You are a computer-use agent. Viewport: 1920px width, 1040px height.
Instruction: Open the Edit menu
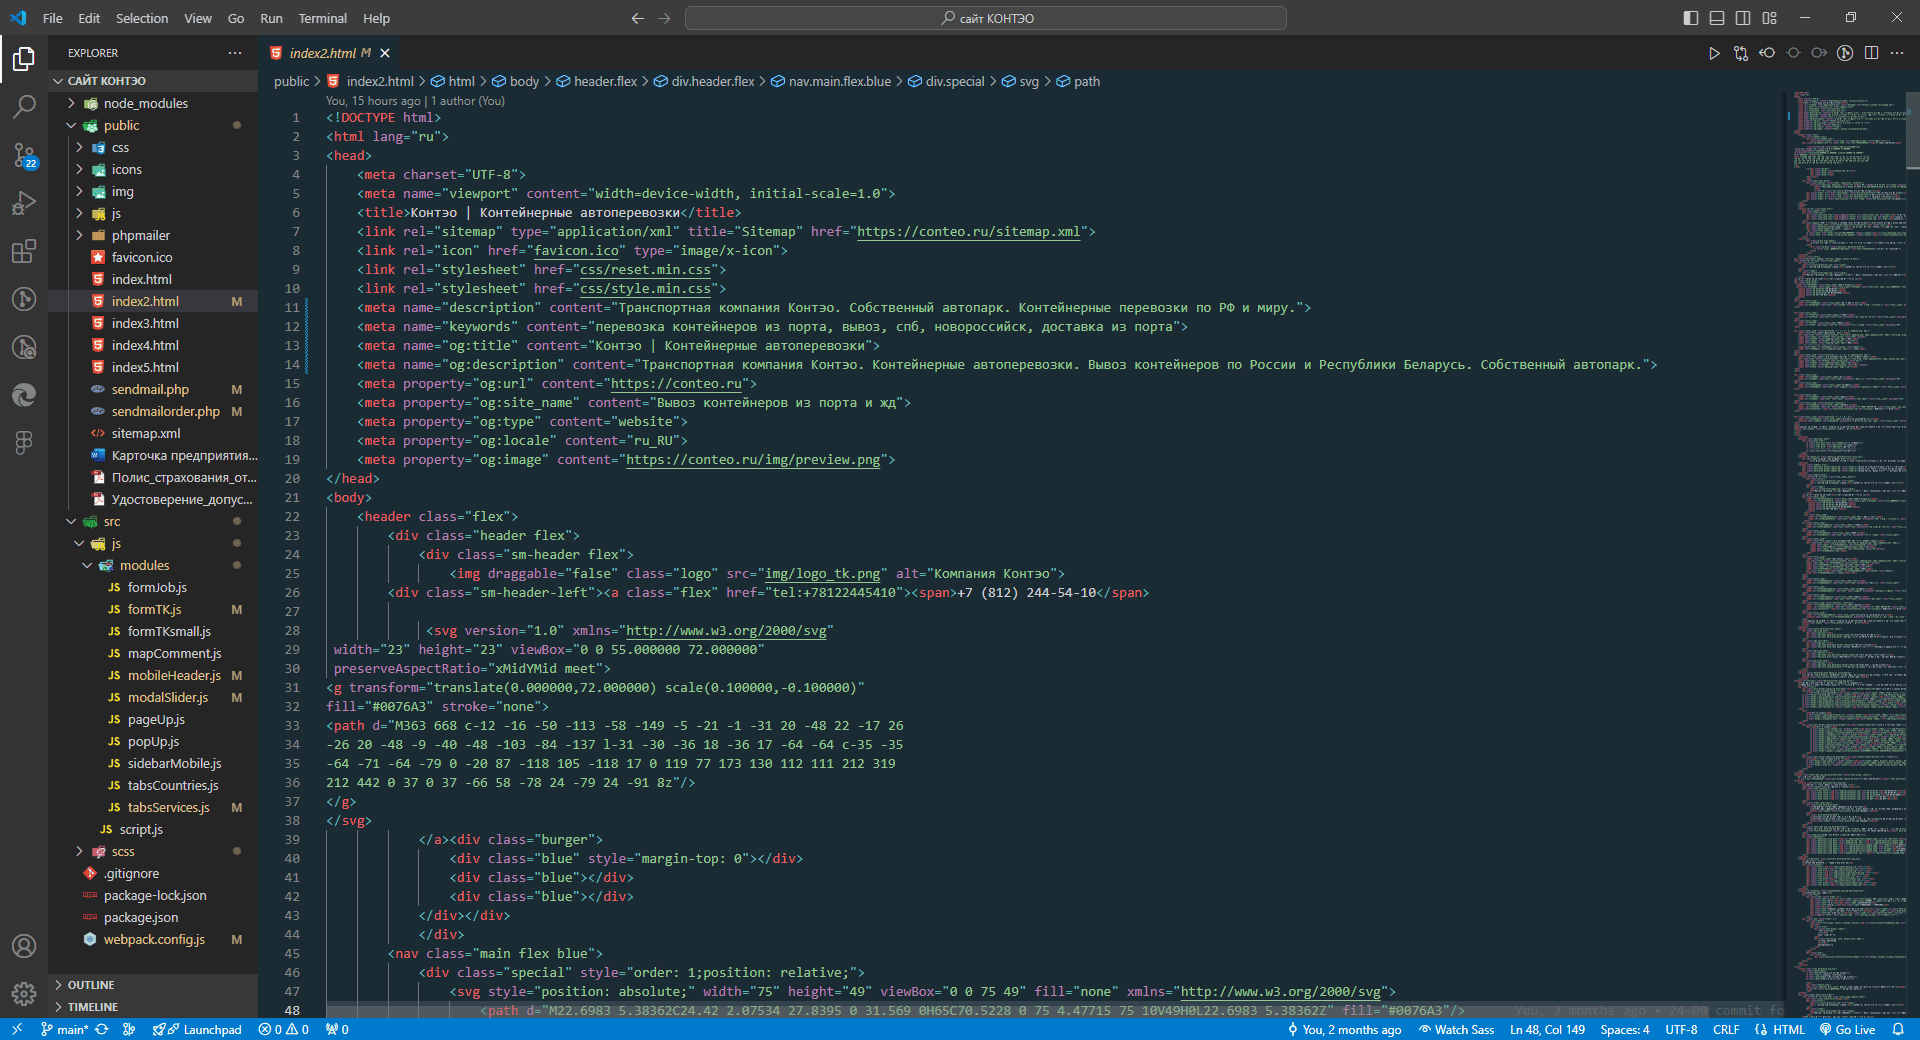[x=89, y=18]
